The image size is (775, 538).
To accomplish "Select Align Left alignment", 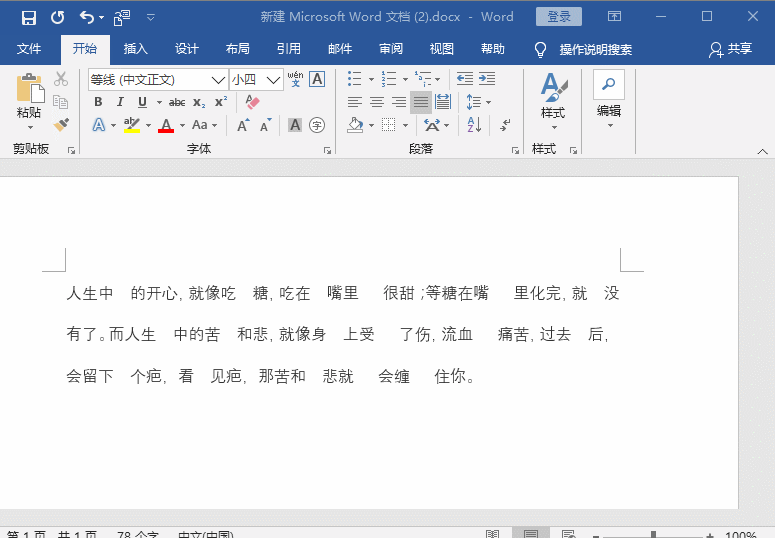I will tap(354, 102).
